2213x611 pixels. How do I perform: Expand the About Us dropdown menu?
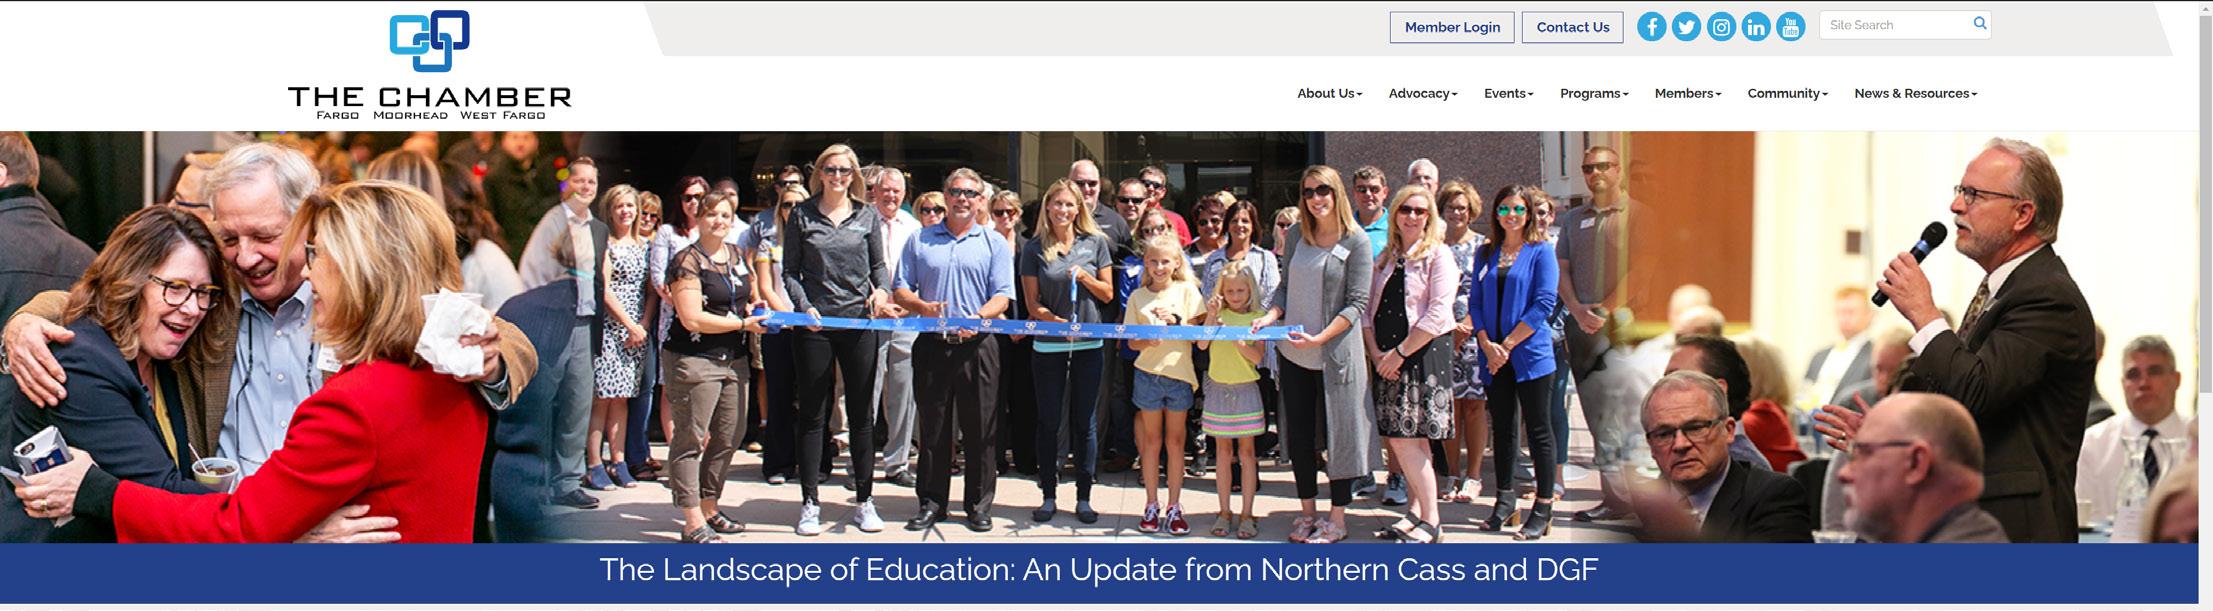pyautogui.click(x=1329, y=93)
